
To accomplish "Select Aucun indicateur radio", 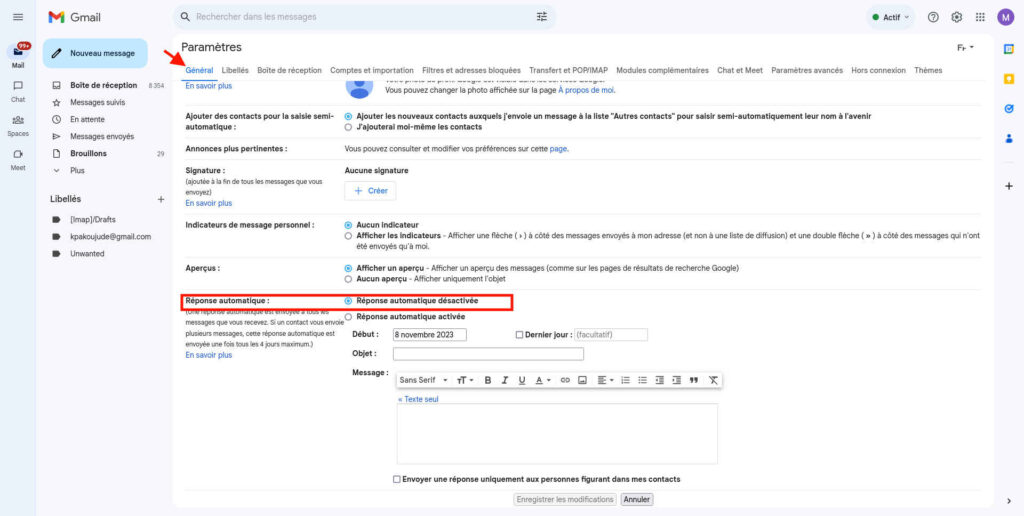I will coord(348,225).
